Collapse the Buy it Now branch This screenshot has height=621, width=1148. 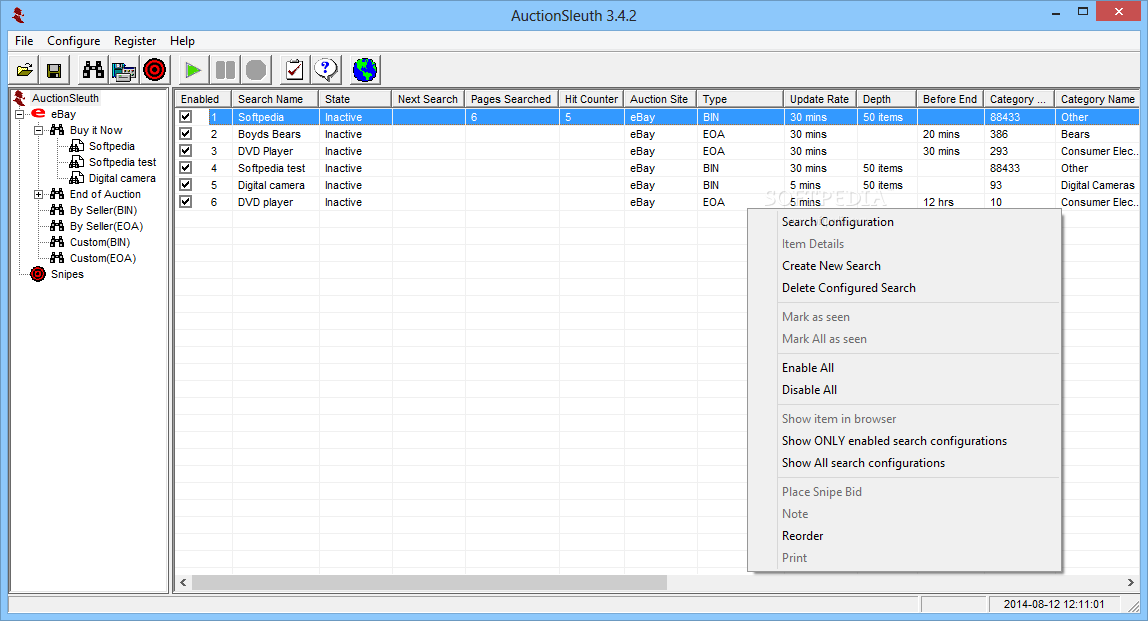point(39,130)
